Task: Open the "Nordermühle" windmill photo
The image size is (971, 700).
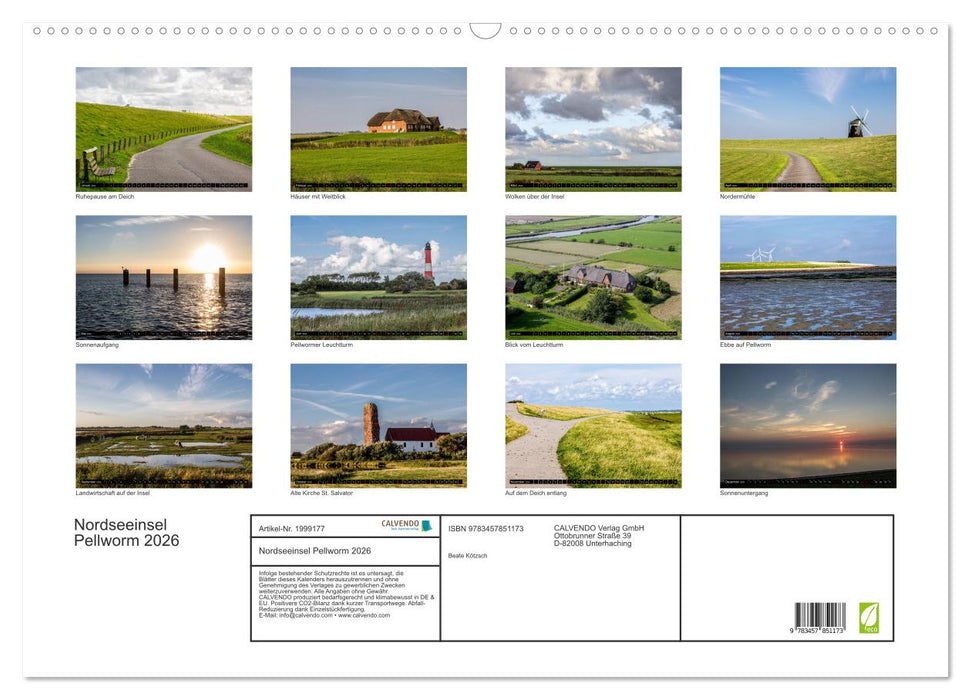Action: 808,128
